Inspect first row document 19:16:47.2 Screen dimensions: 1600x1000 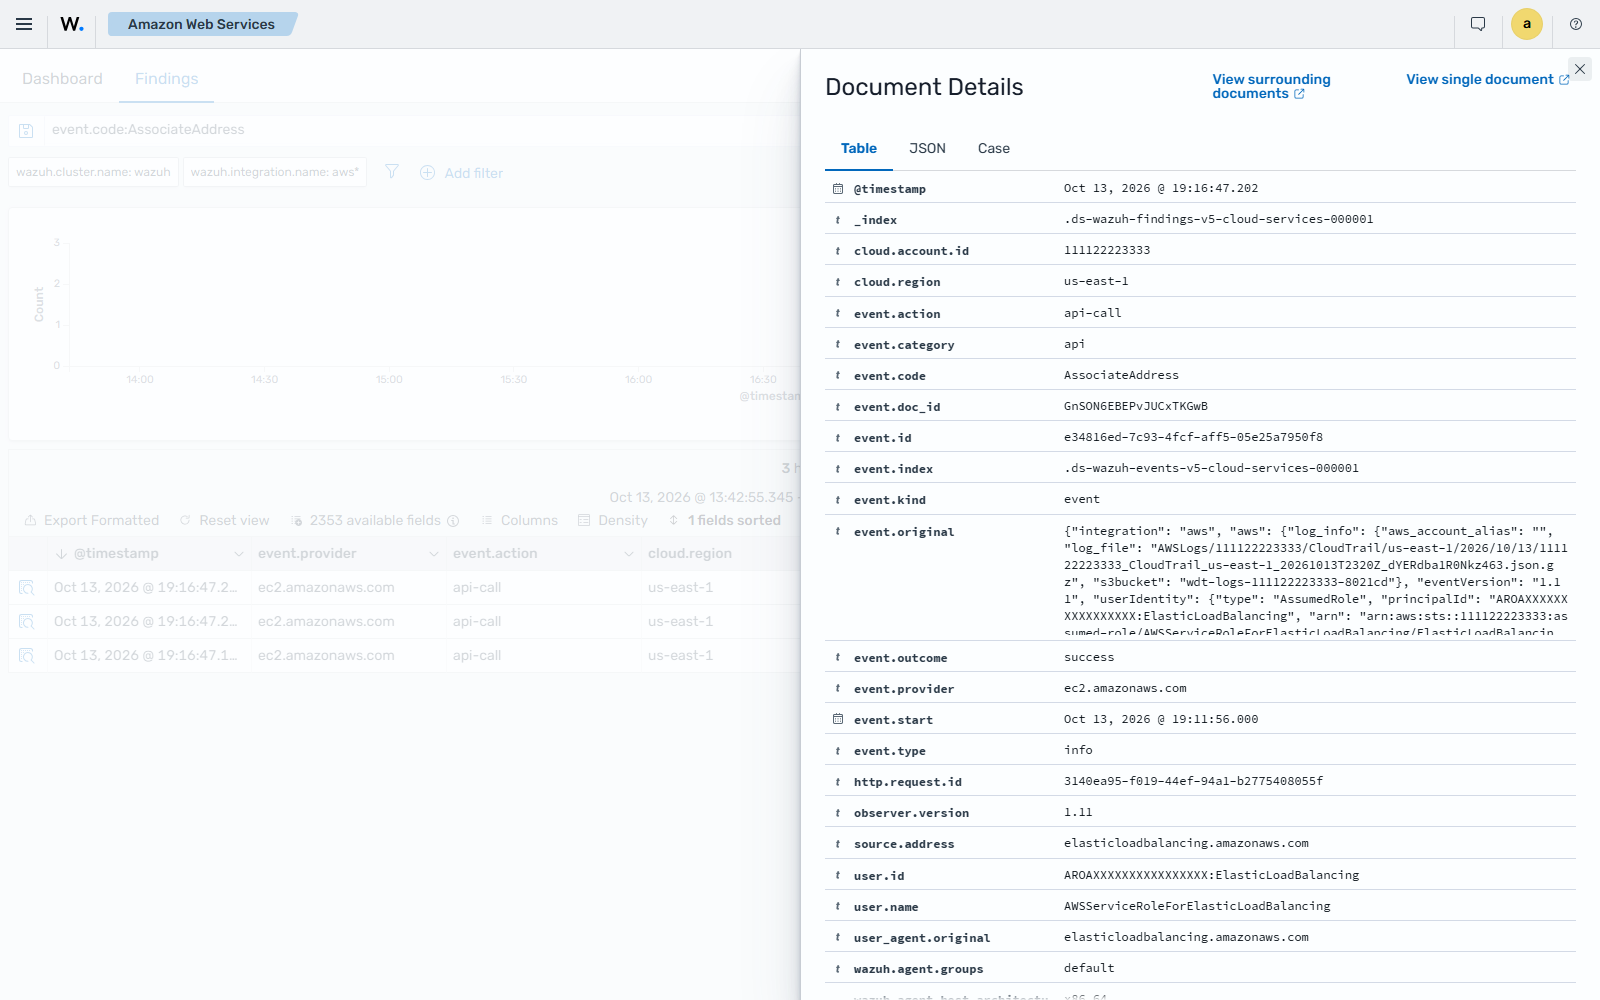pyautogui.click(x=27, y=588)
